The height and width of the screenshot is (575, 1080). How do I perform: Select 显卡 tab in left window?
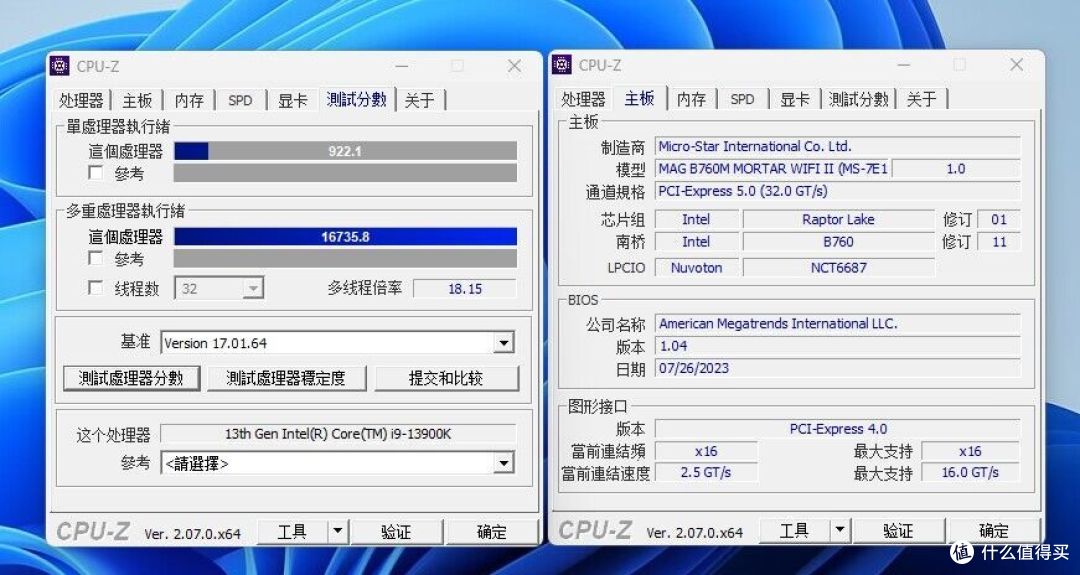point(293,101)
